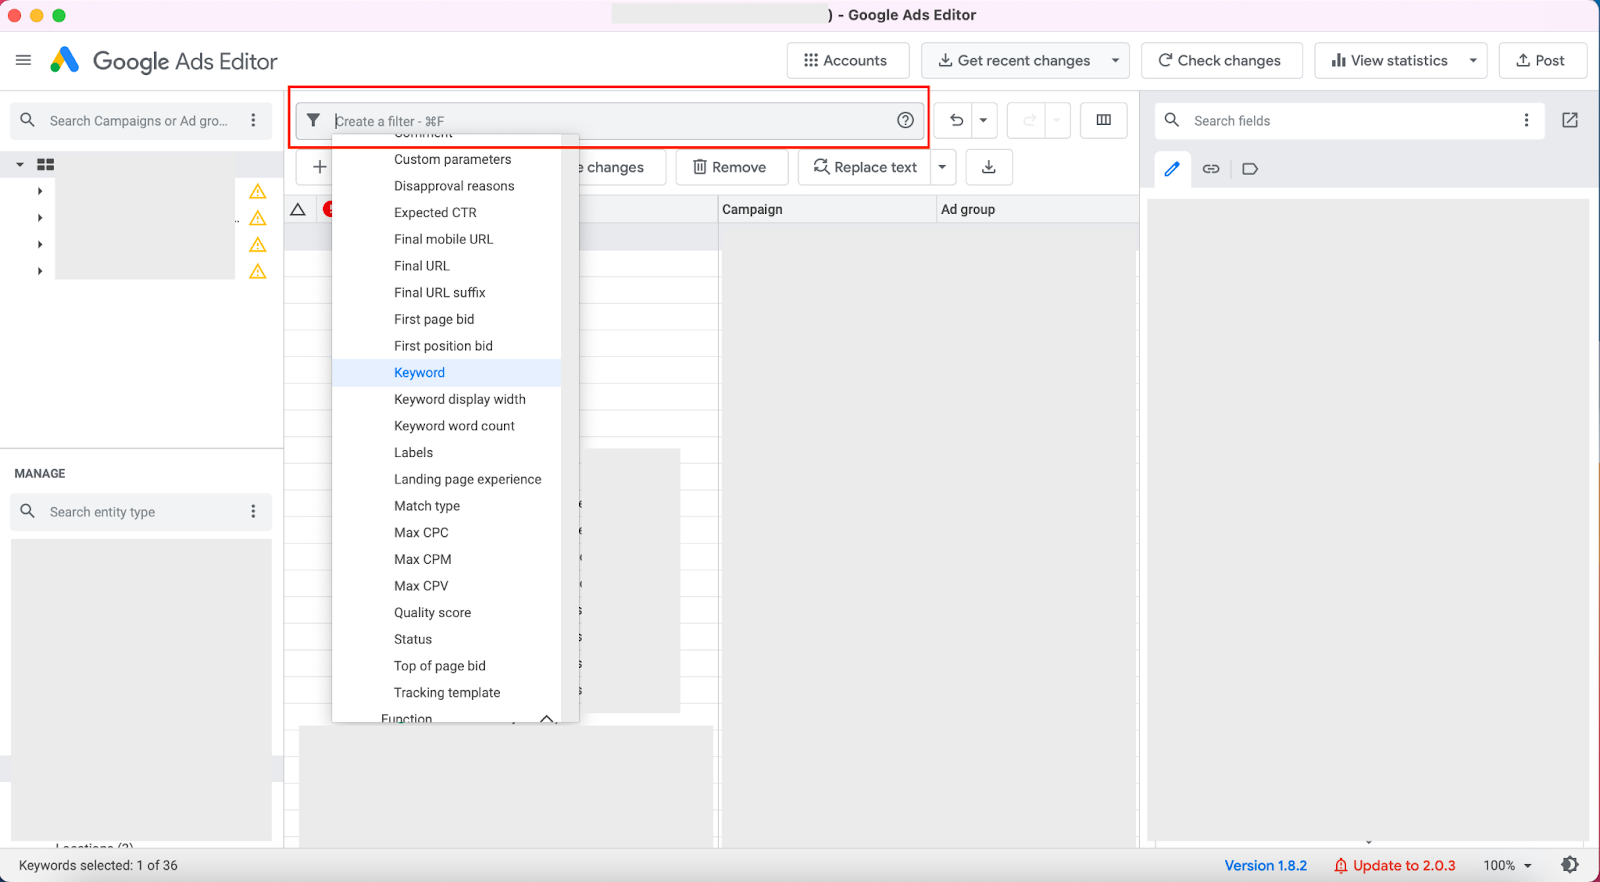The width and height of the screenshot is (1600, 882).
Task: Click the Post button
Action: click(1542, 60)
